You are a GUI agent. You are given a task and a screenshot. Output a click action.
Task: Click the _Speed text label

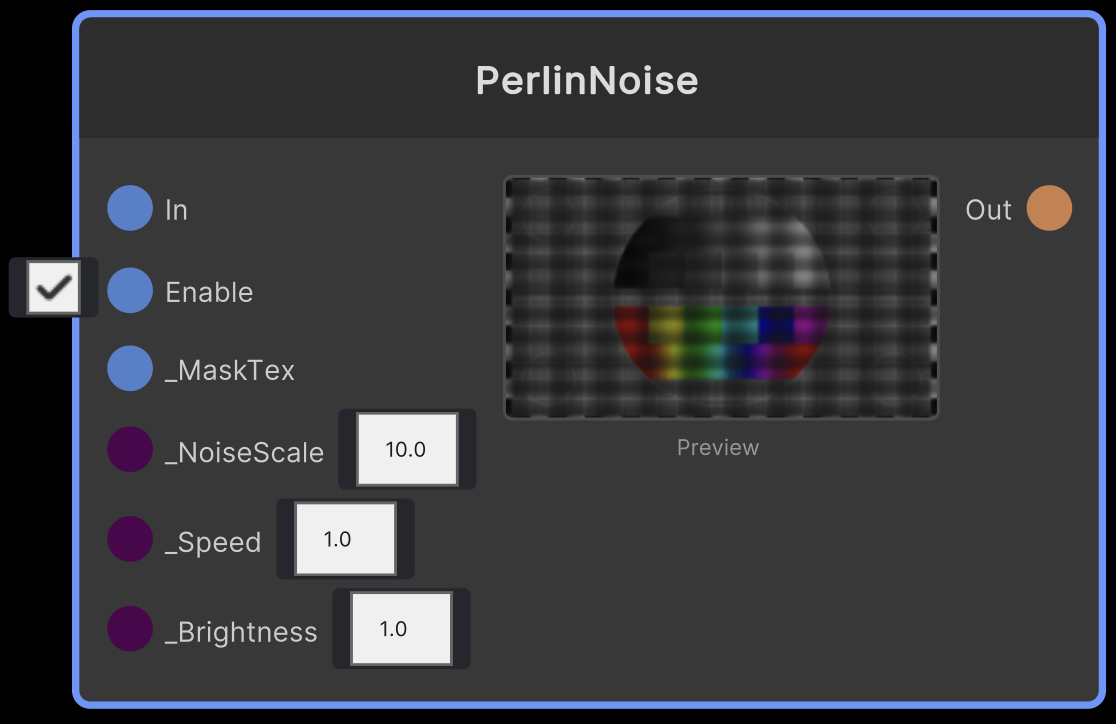[213, 543]
